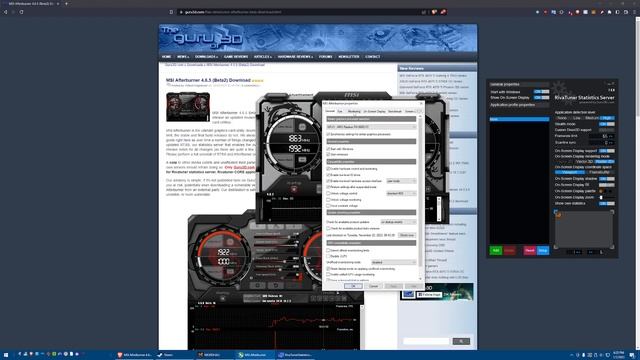Click orange On-Screen Display palette swatch
This screenshot has height=360, width=640.
coord(601,191)
